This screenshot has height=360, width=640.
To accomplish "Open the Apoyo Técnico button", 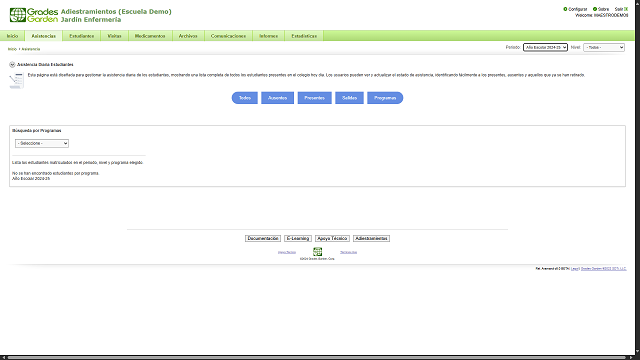I will pos(332,238).
